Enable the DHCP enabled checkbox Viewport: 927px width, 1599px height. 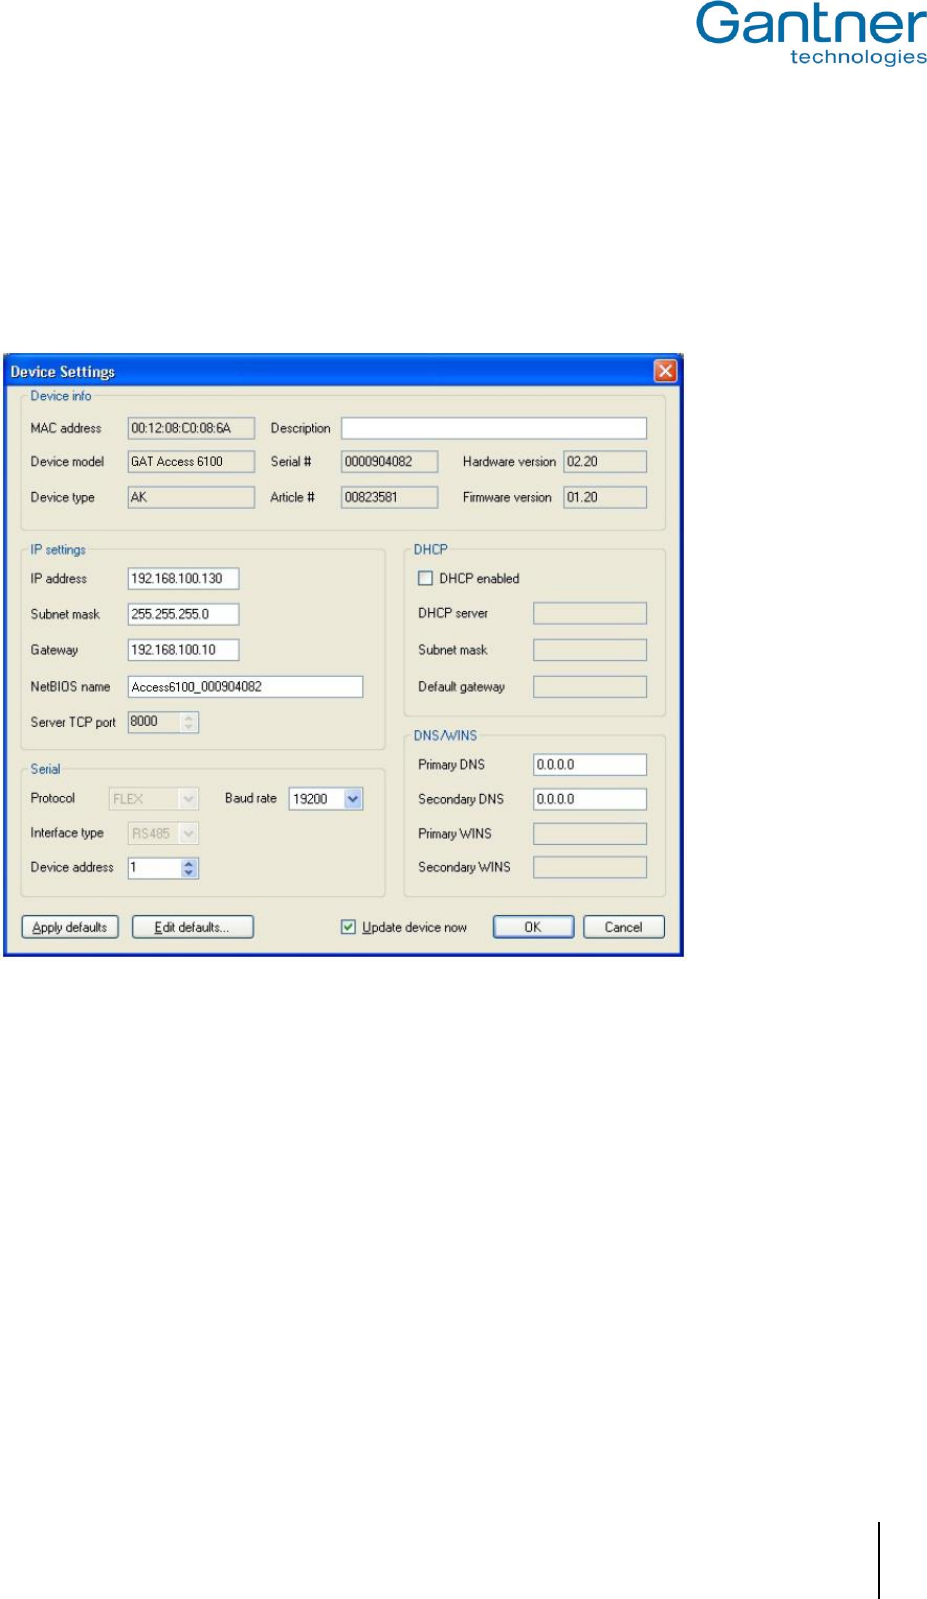tap(425, 578)
